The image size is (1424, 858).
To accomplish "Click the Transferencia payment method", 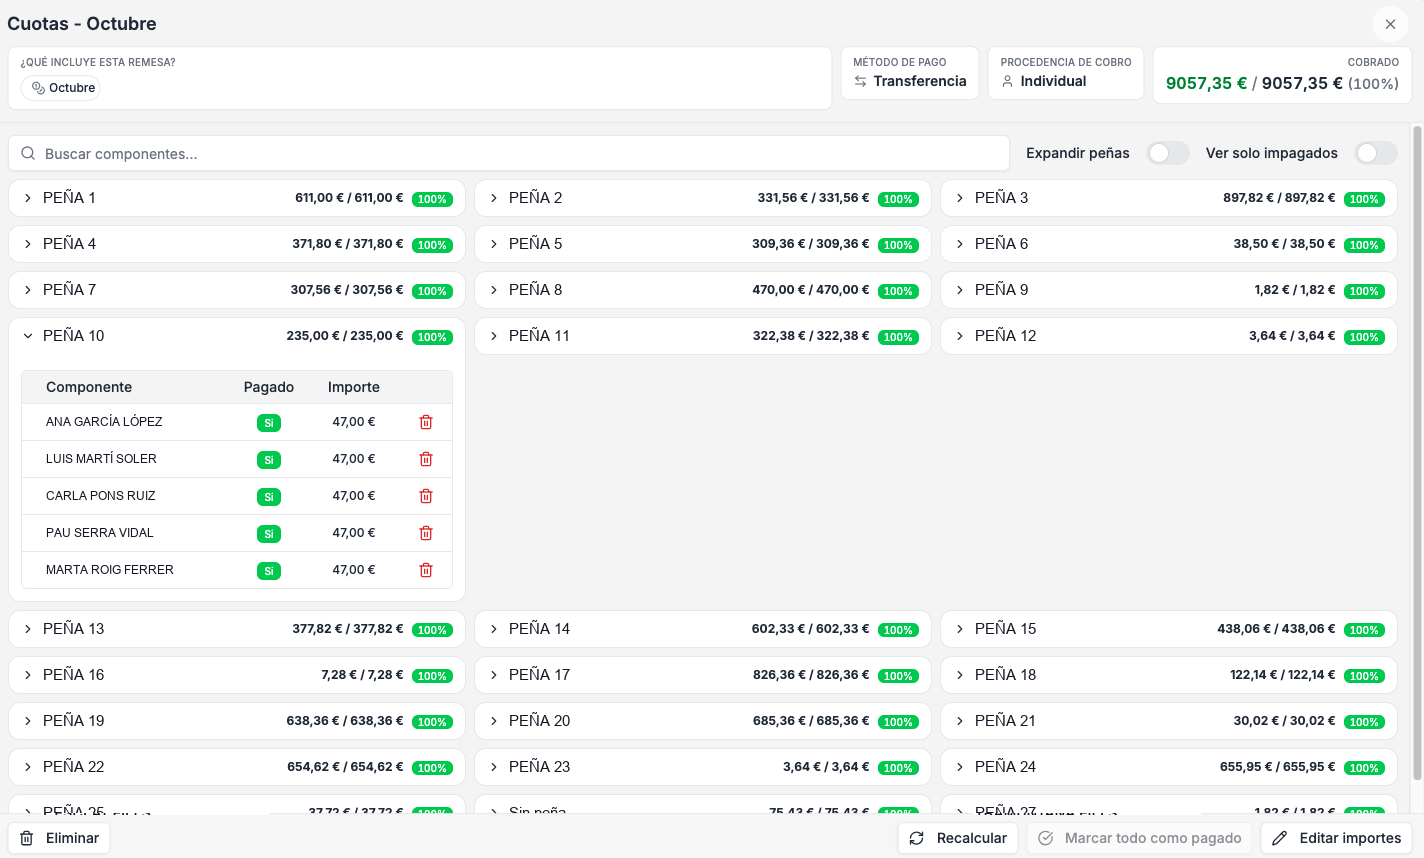I will pyautogui.click(x=920, y=81).
